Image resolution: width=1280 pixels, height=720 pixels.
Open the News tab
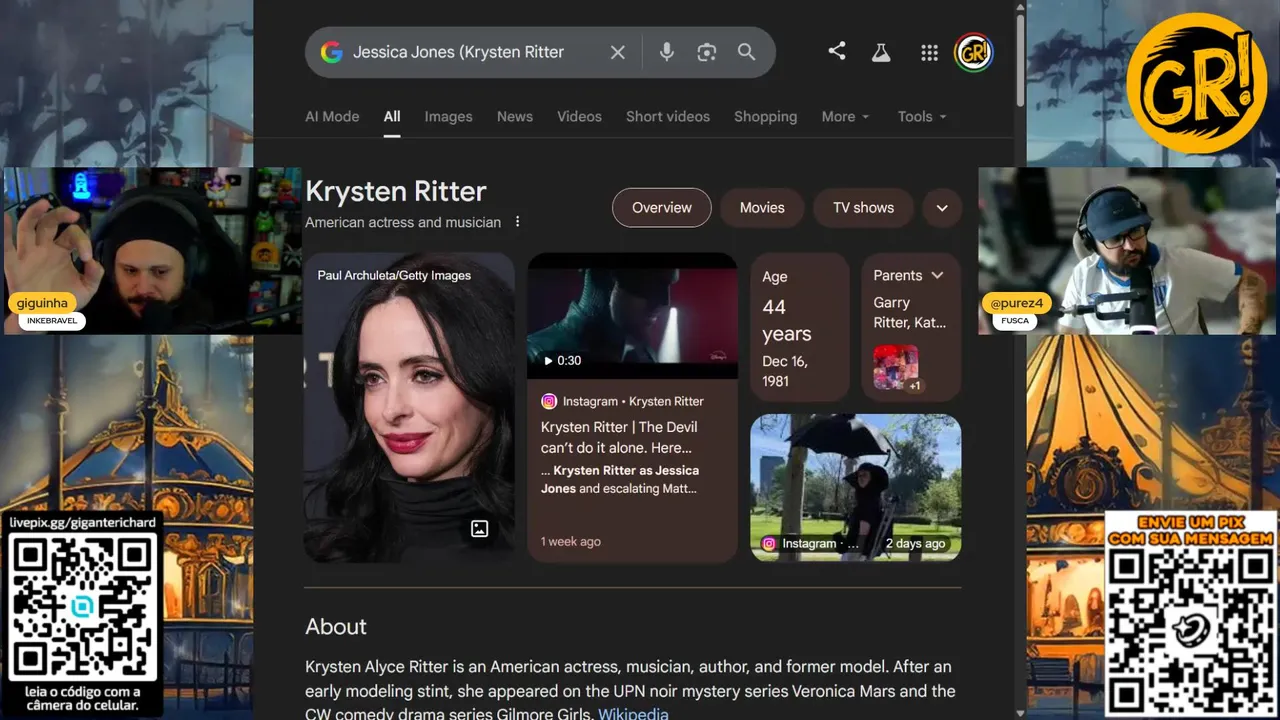pos(515,116)
